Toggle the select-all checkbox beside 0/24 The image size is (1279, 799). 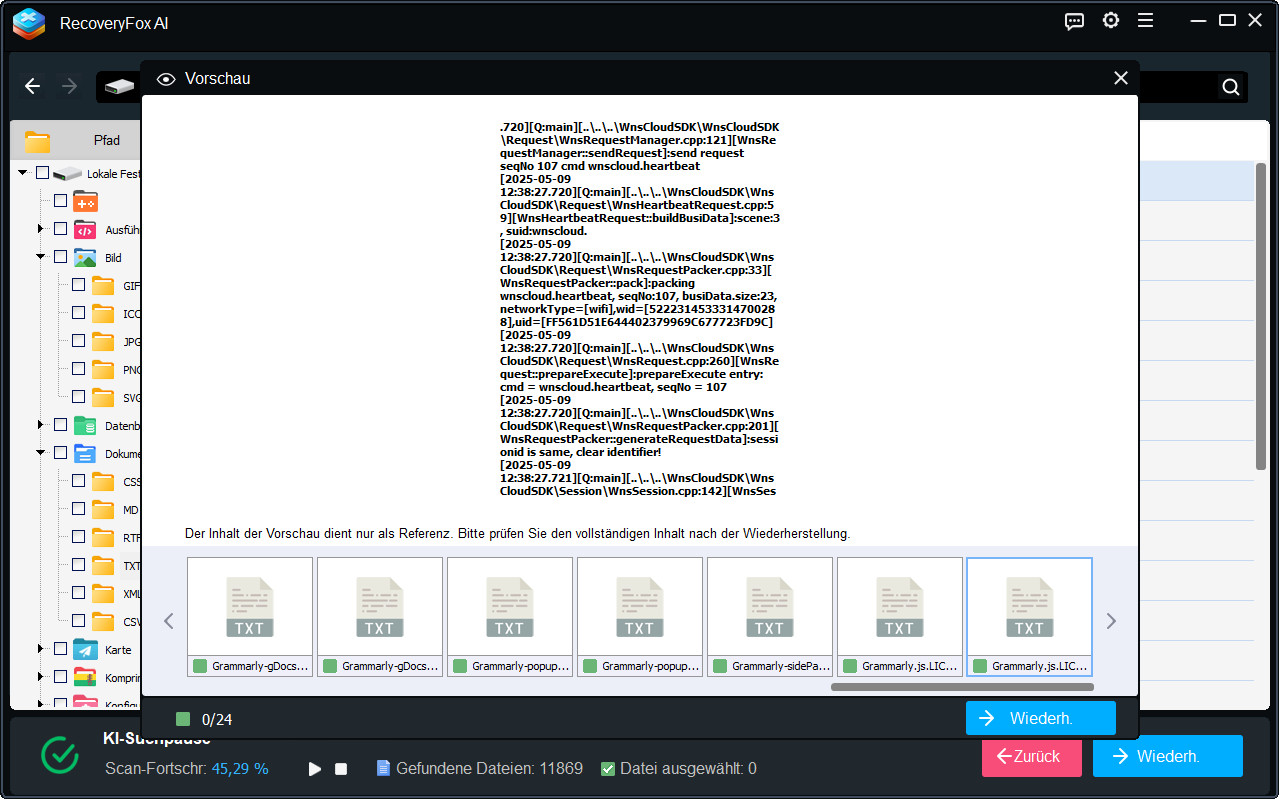pos(182,719)
